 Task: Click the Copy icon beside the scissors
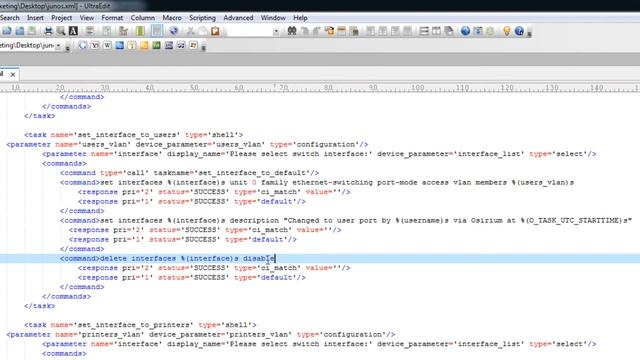click(203, 31)
